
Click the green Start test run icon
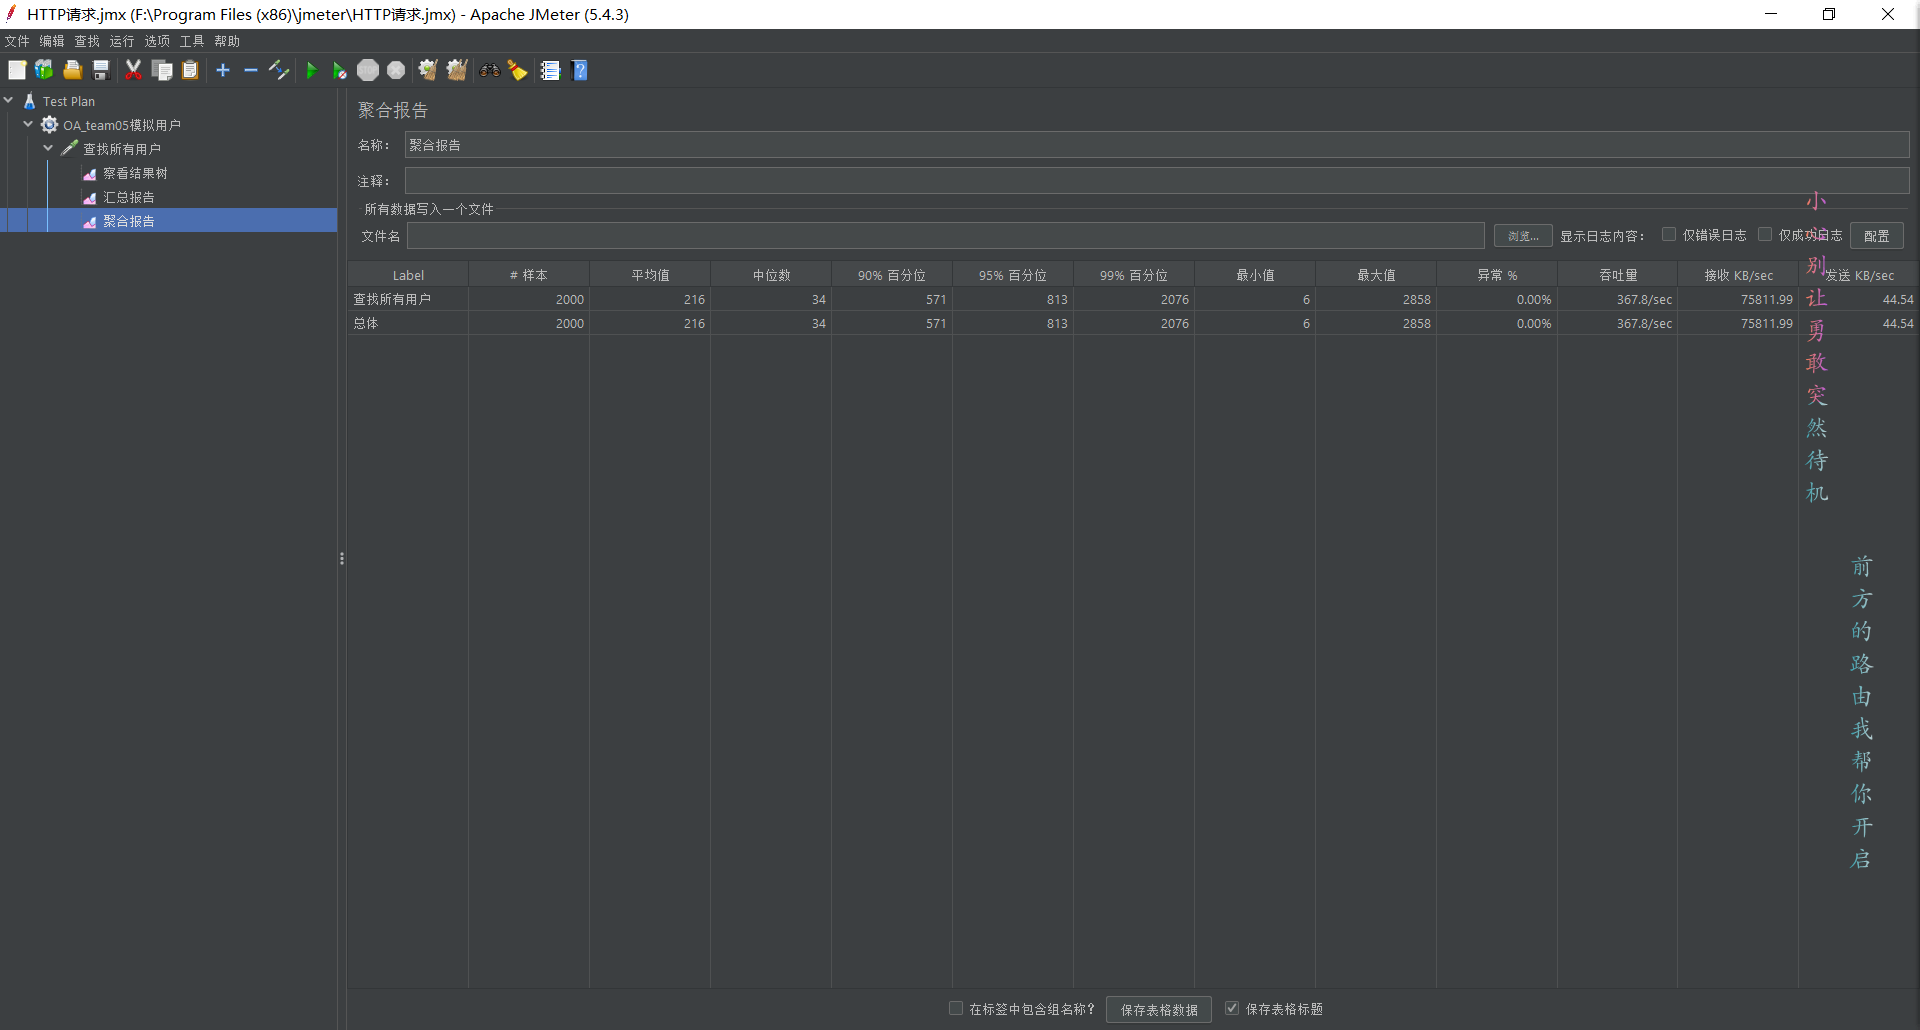[311, 70]
